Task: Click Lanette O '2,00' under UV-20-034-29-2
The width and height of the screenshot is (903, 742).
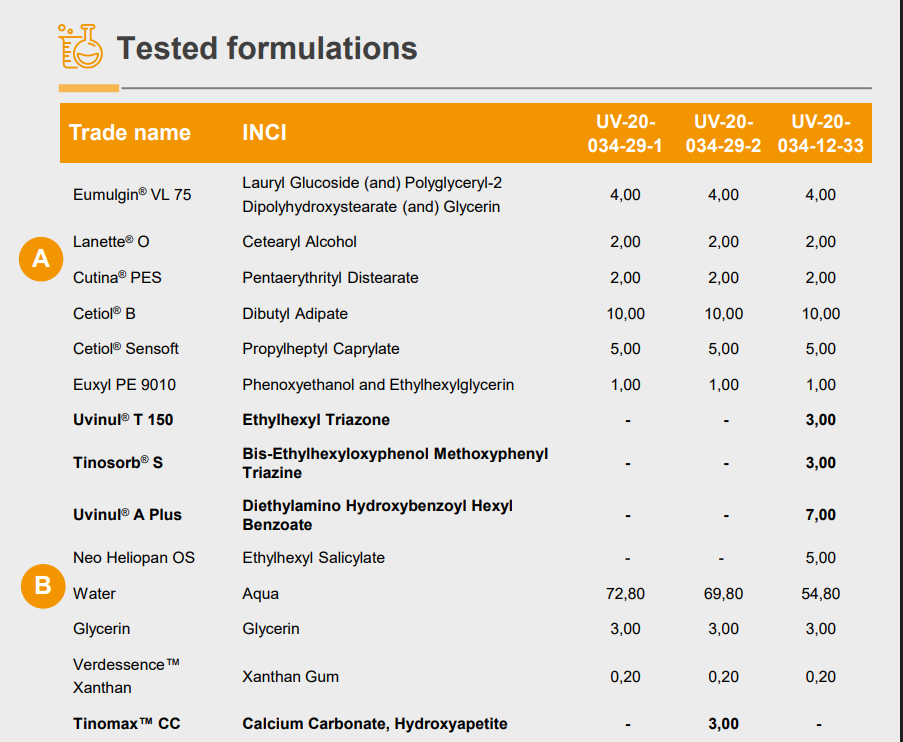Action: [x=723, y=241]
